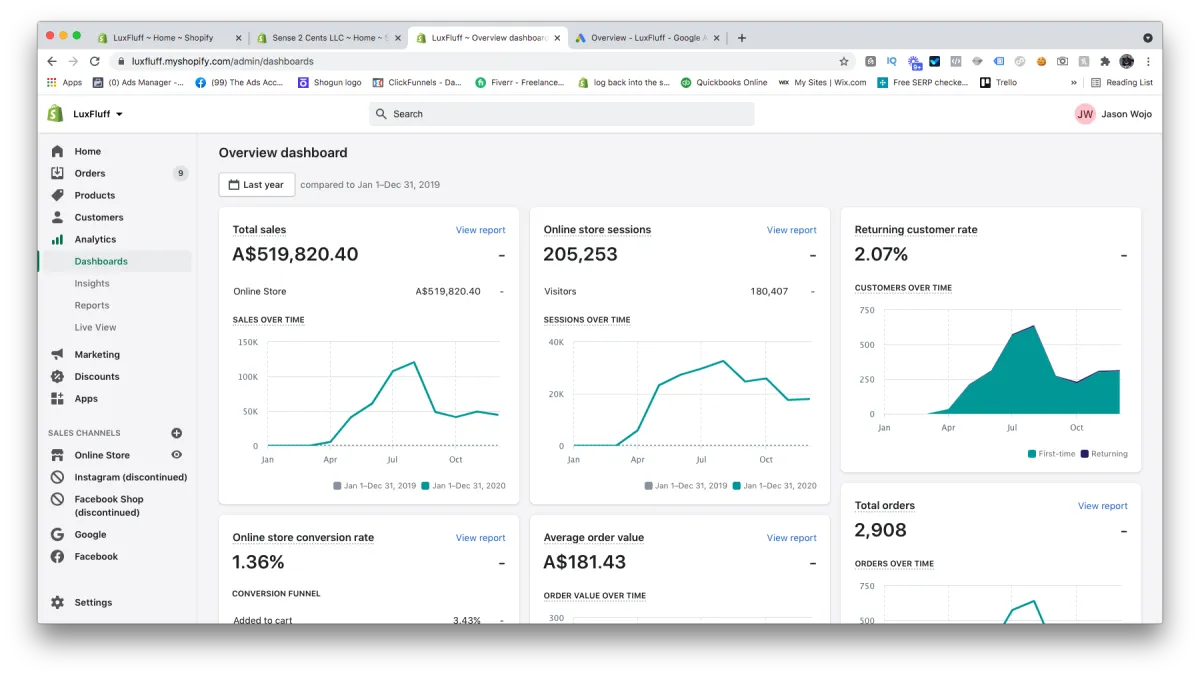
Task: Open Live View under Analytics
Action: click(x=95, y=327)
